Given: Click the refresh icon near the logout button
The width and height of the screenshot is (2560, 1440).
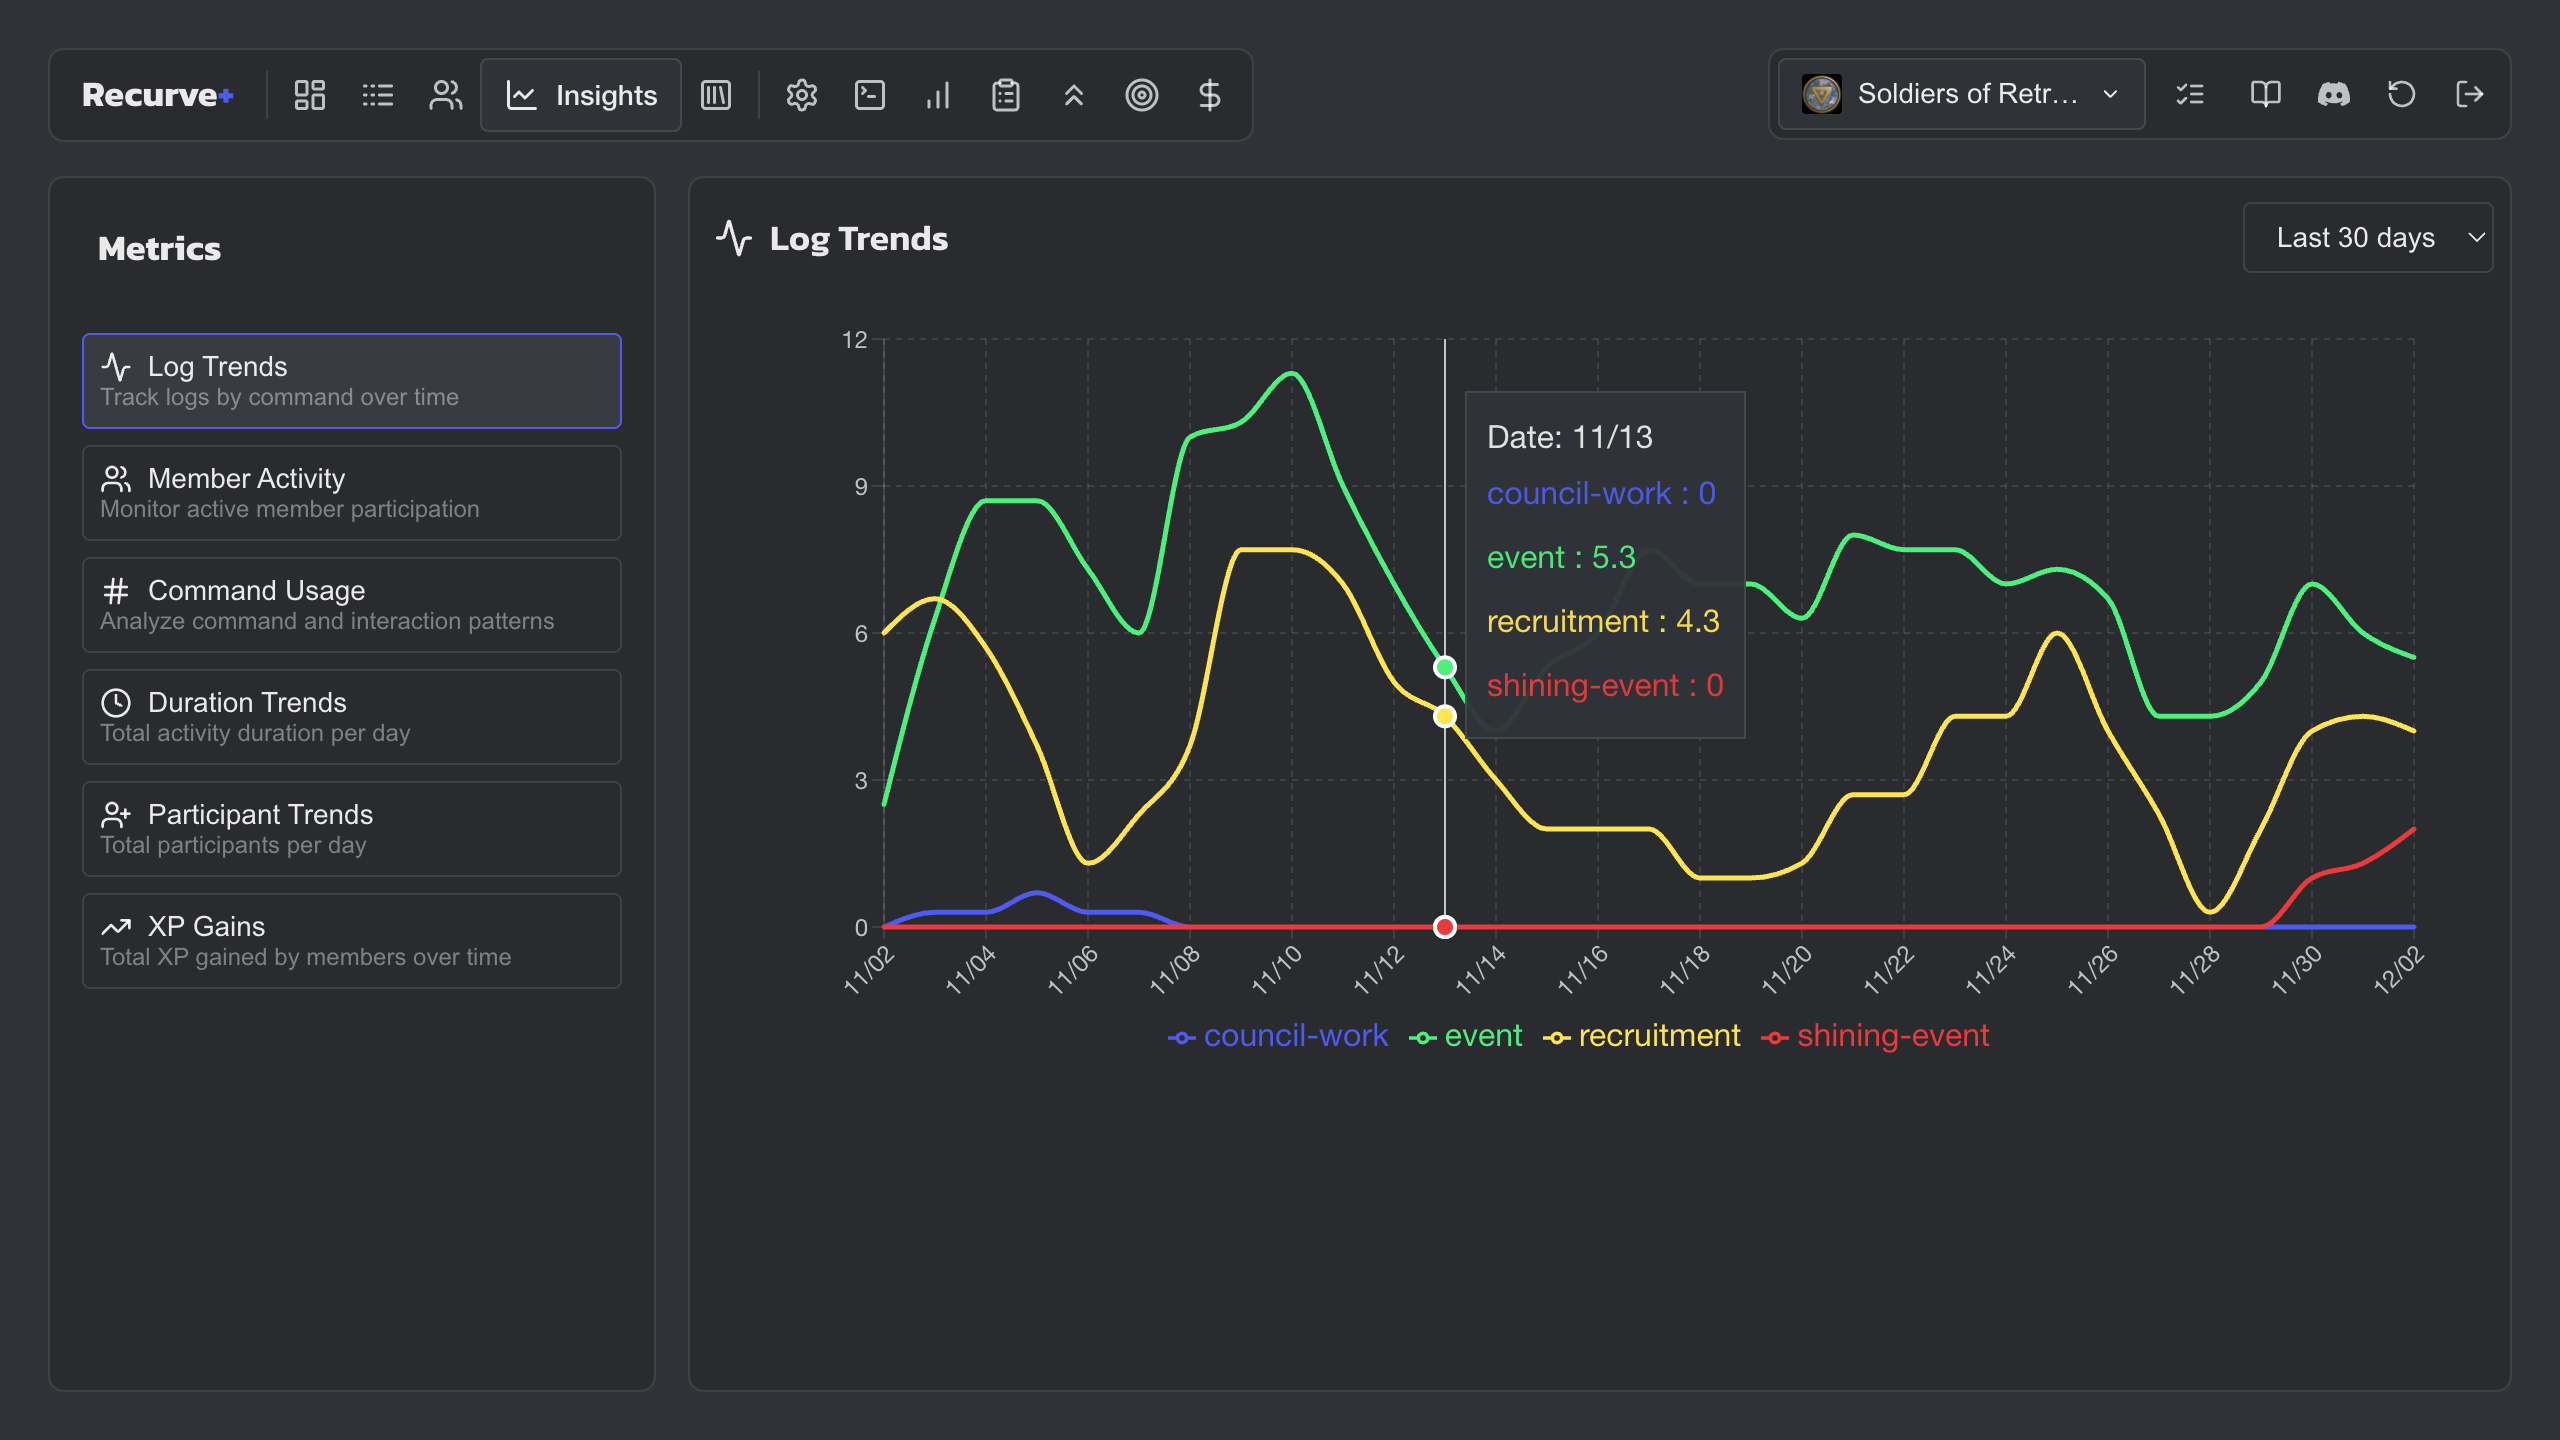Looking at the screenshot, I should (x=2401, y=94).
